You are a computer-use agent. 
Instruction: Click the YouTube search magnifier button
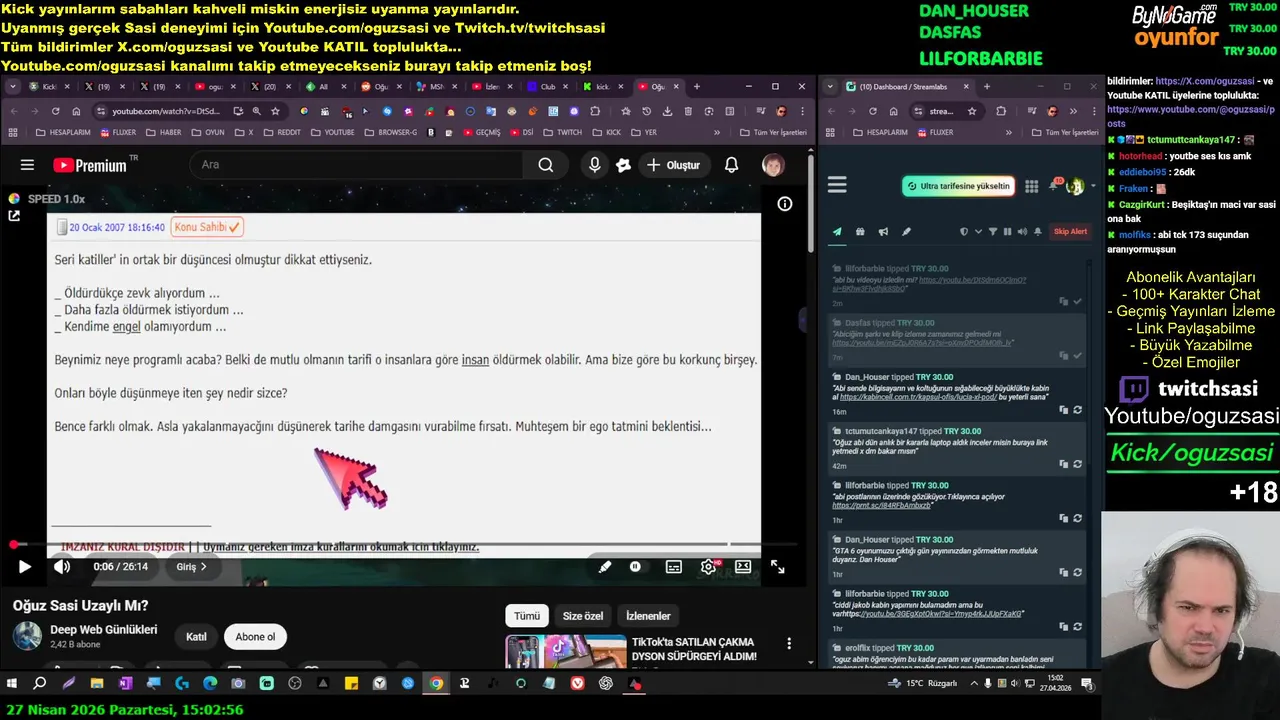tap(545, 165)
